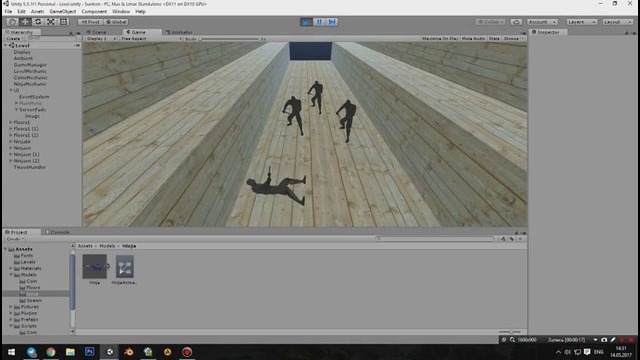Image resolution: width=640 pixels, height=360 pixels.
Task: Click the red recorder taskbar icon
Action: (187, 352)
